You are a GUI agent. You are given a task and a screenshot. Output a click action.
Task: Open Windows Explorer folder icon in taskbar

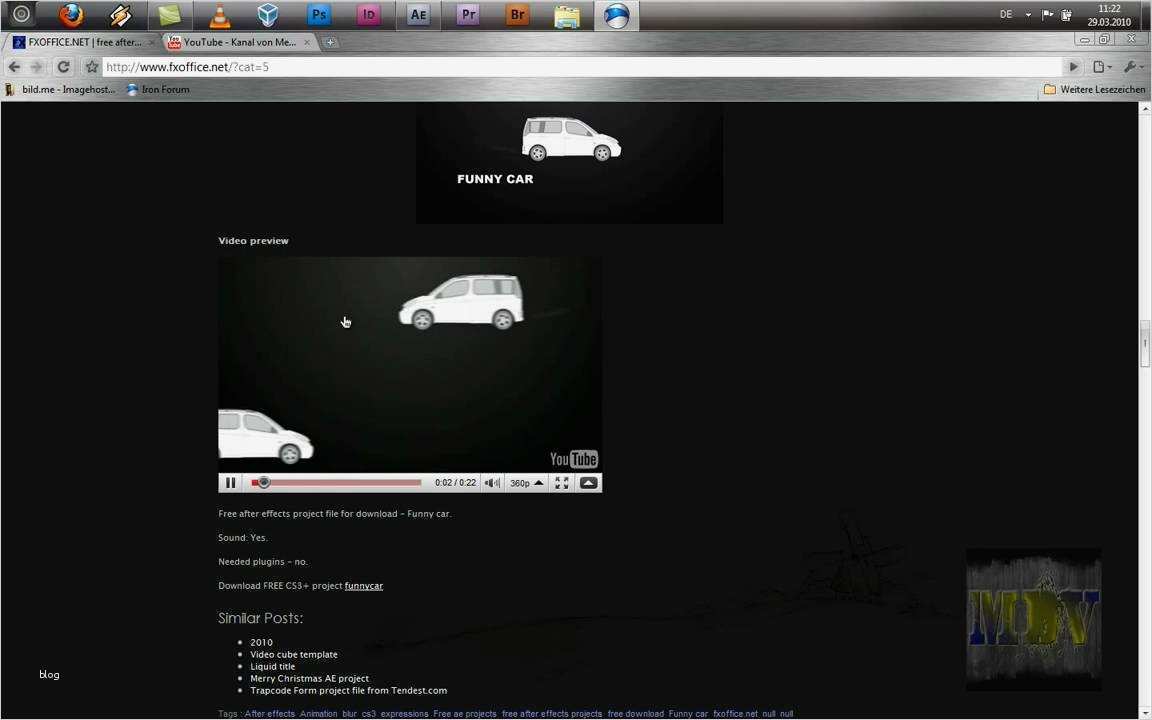click(x=566, y=15)
